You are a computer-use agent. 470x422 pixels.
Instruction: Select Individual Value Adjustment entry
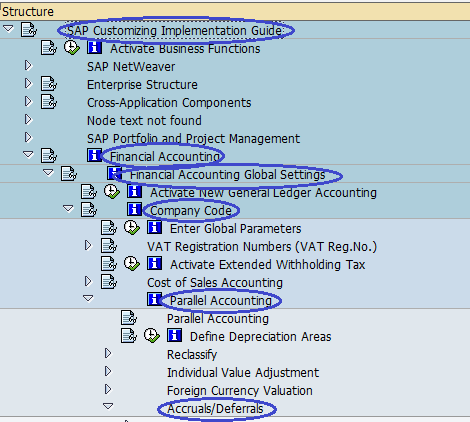243,373
